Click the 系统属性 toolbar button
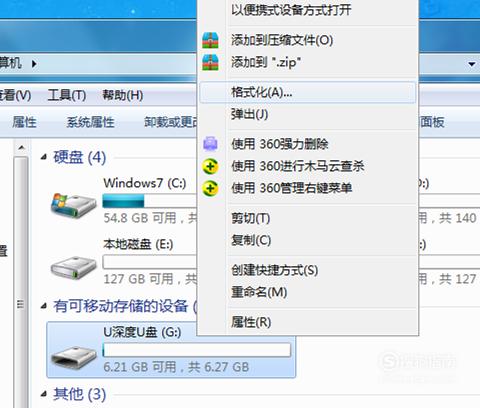 coord(90,122)
